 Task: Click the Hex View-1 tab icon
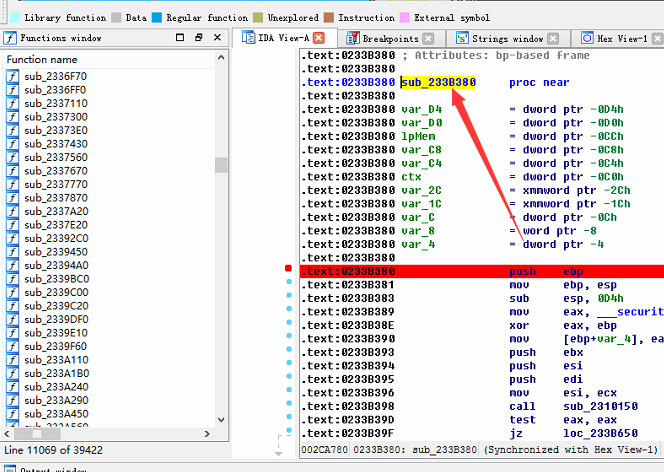point(587,38)
